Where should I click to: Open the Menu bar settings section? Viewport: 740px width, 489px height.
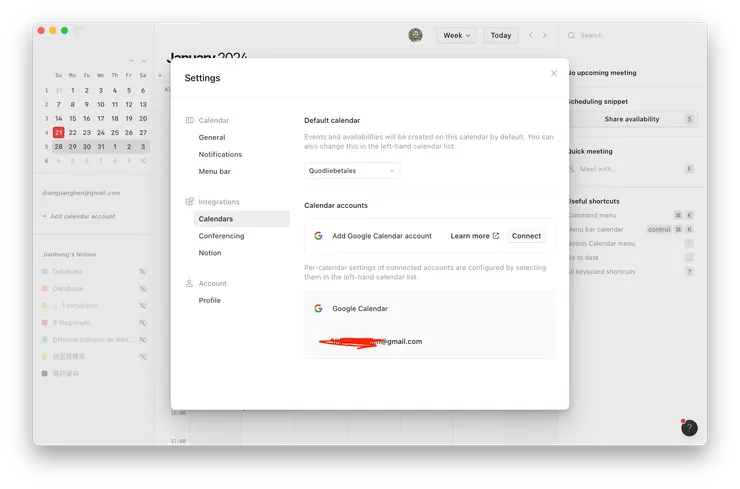[214, 171]
